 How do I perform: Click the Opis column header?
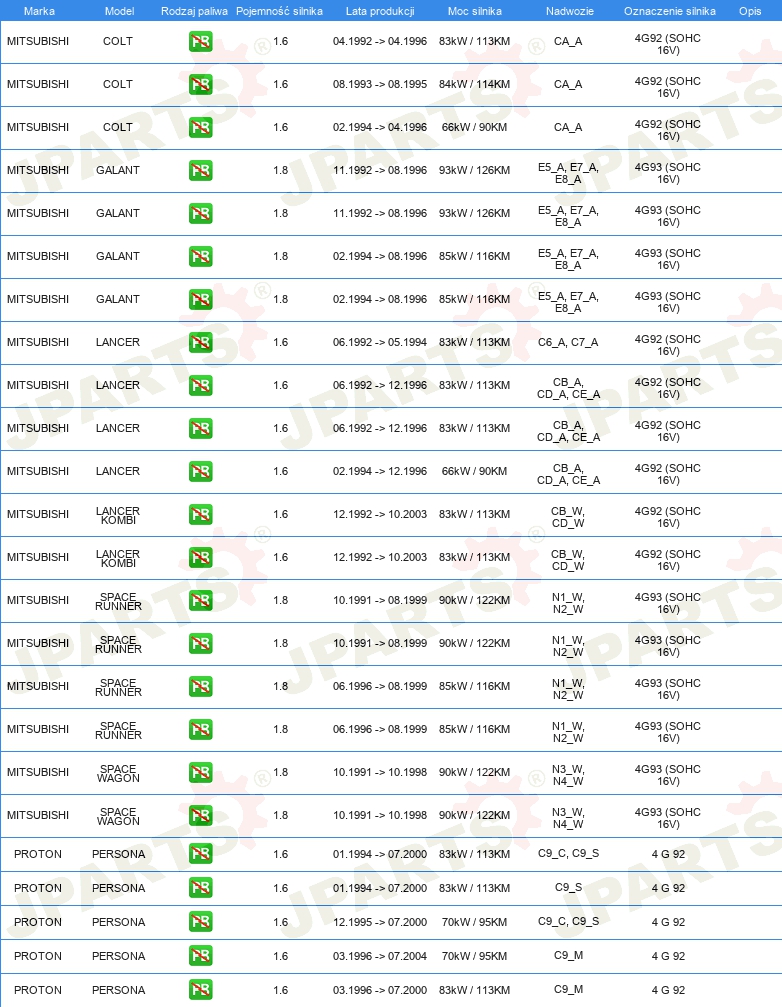(750, 11)
